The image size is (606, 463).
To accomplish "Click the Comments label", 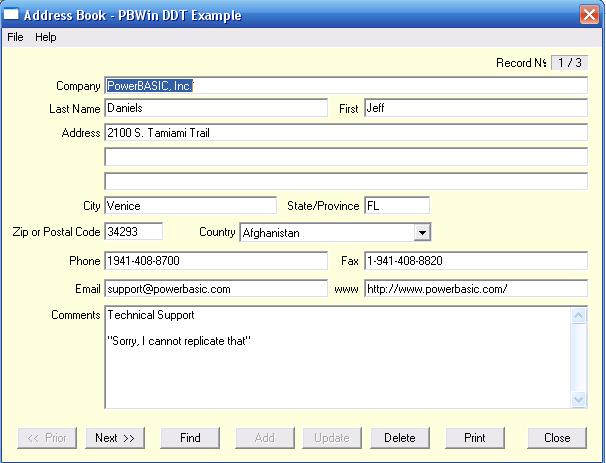I will [x=76, y=315].
